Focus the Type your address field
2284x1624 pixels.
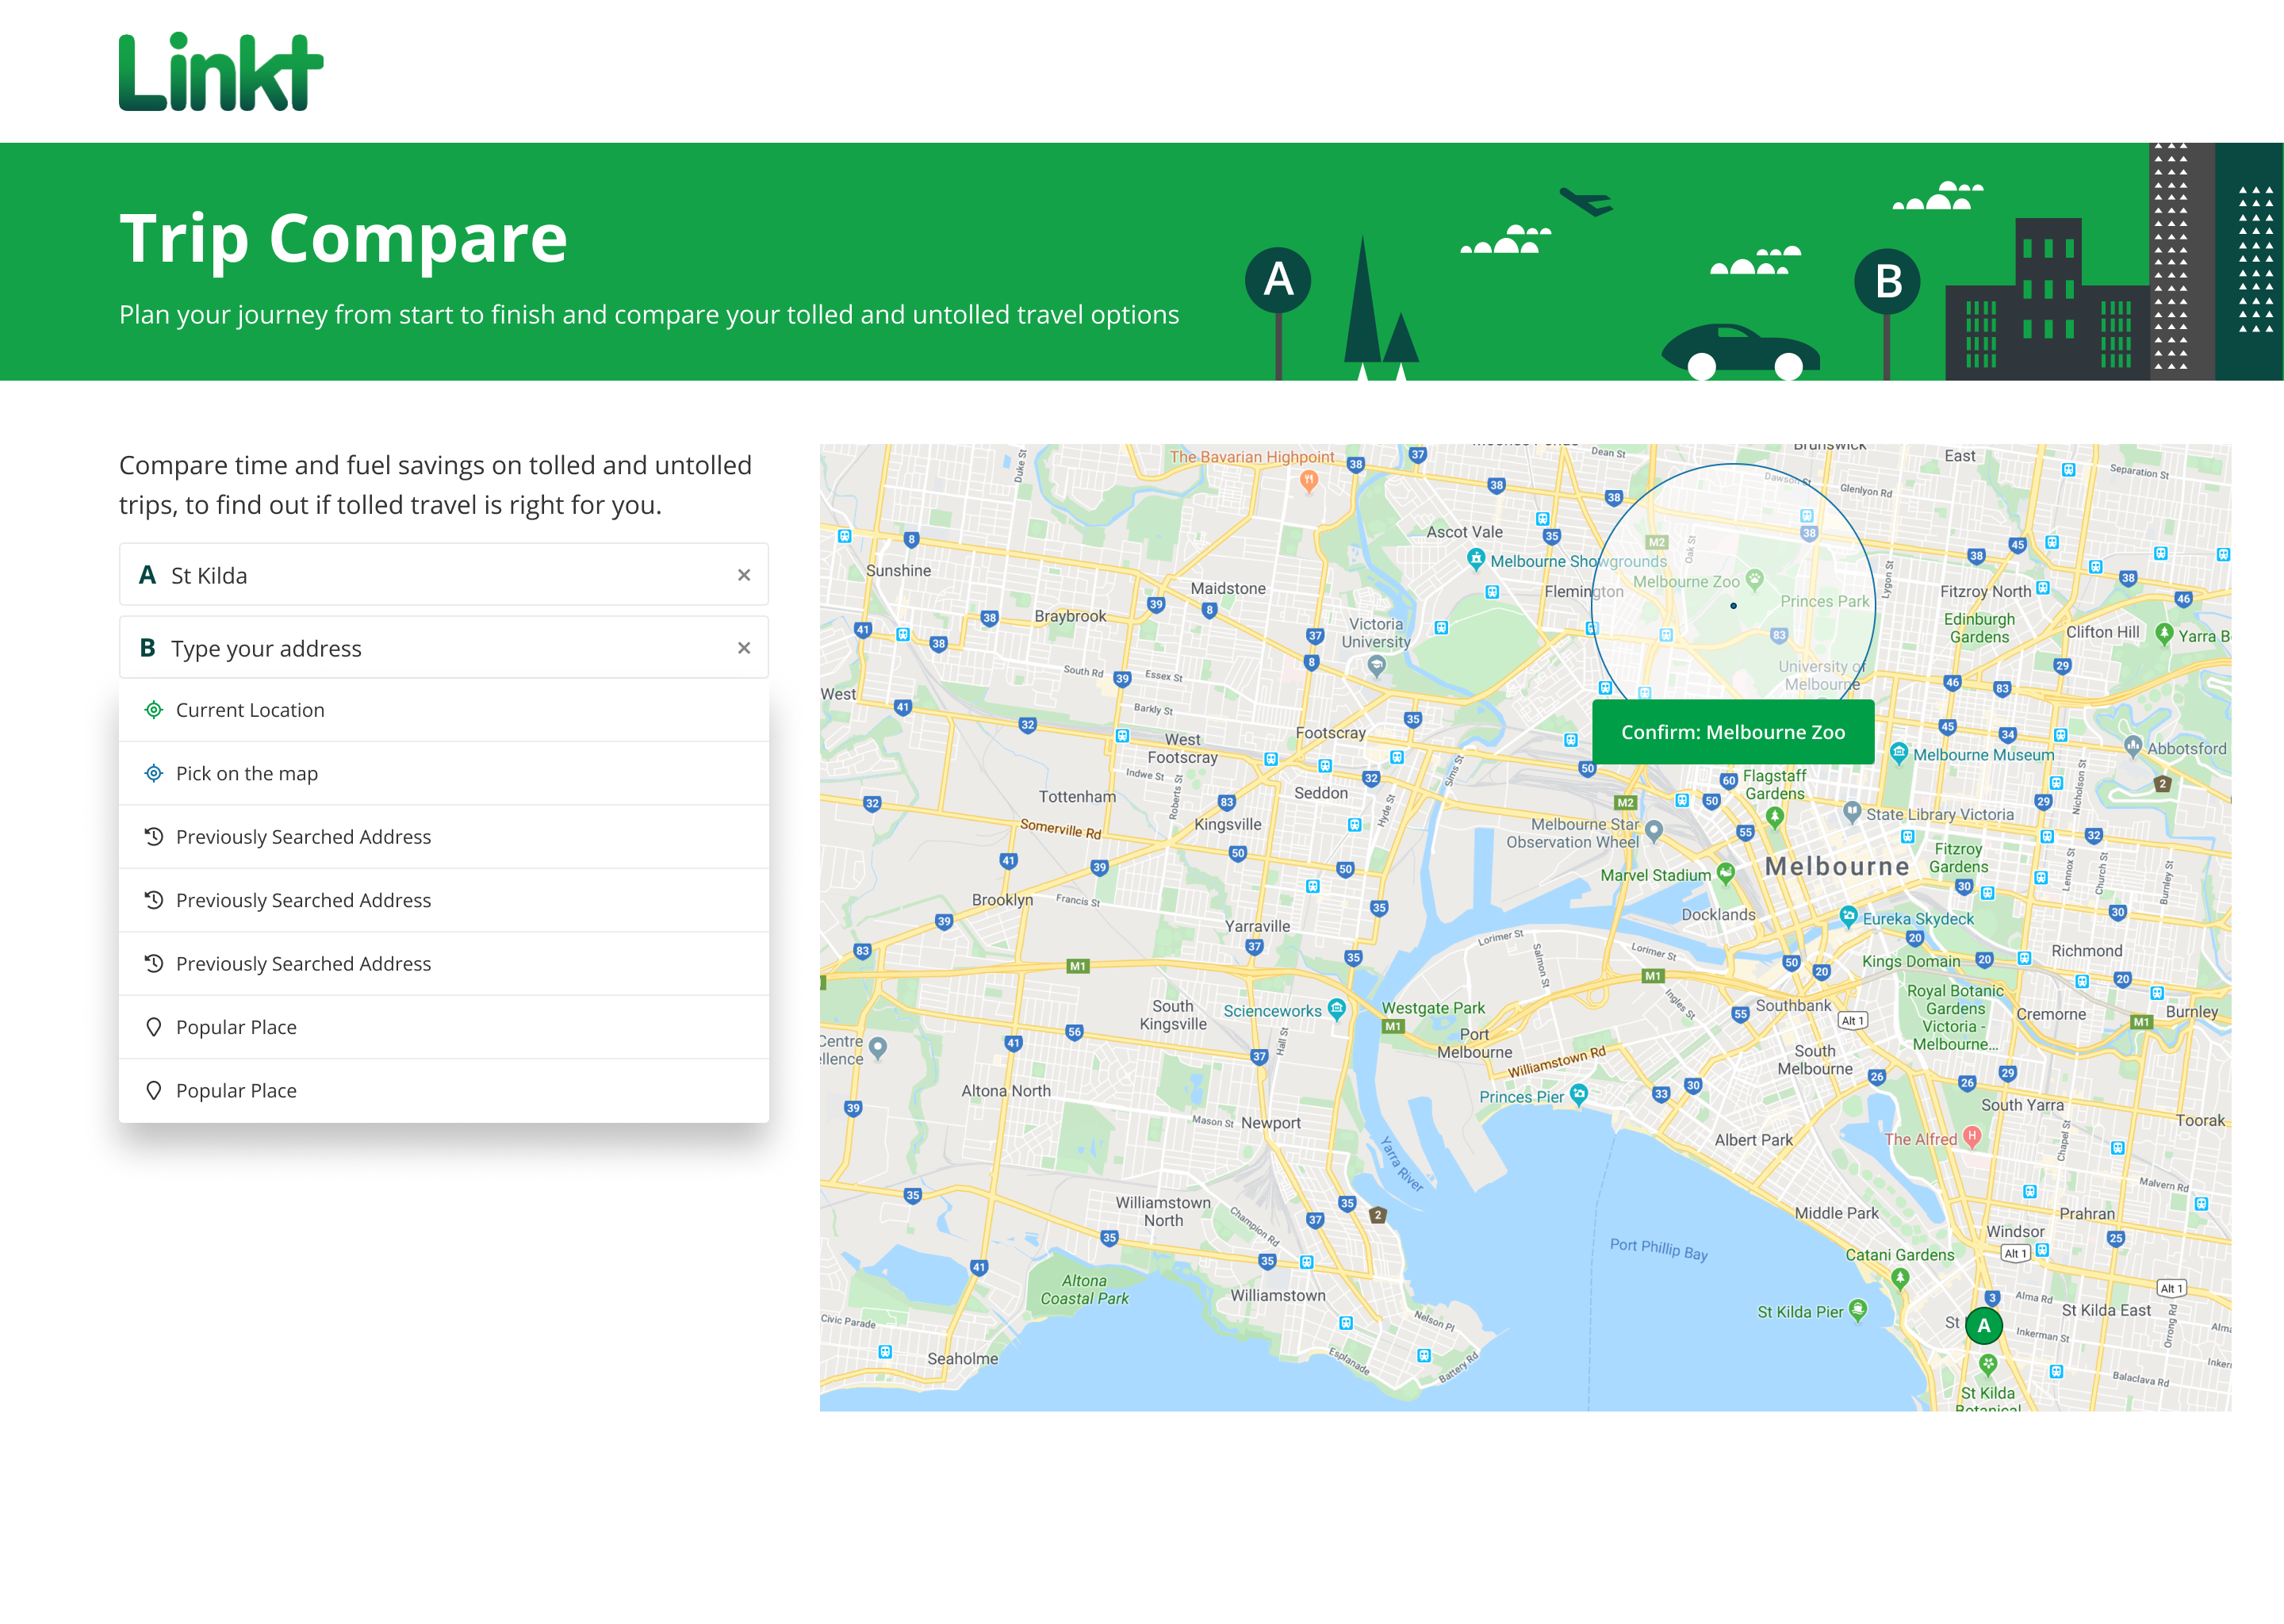(x=443, y=648)
